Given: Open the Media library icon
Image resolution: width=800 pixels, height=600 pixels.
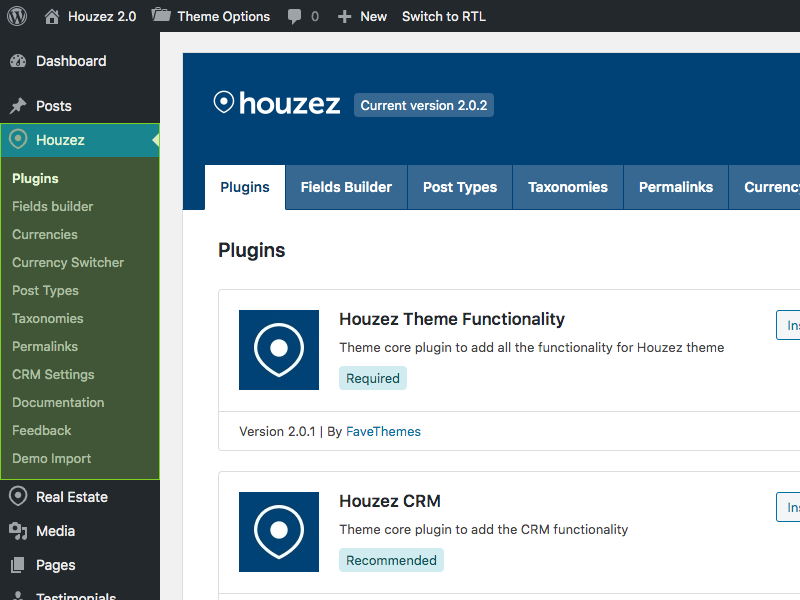Looking at the screenshot, I should tap(18, 531).
